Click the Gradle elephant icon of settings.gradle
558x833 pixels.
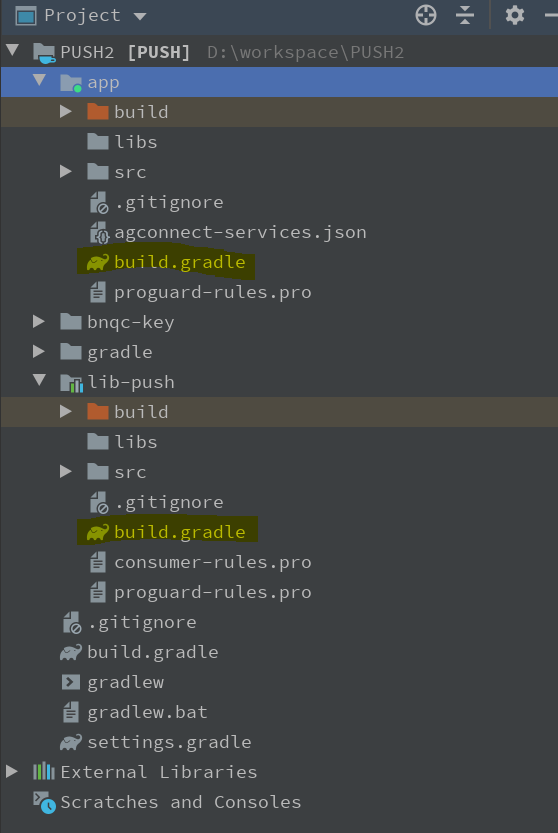[71, 742]
